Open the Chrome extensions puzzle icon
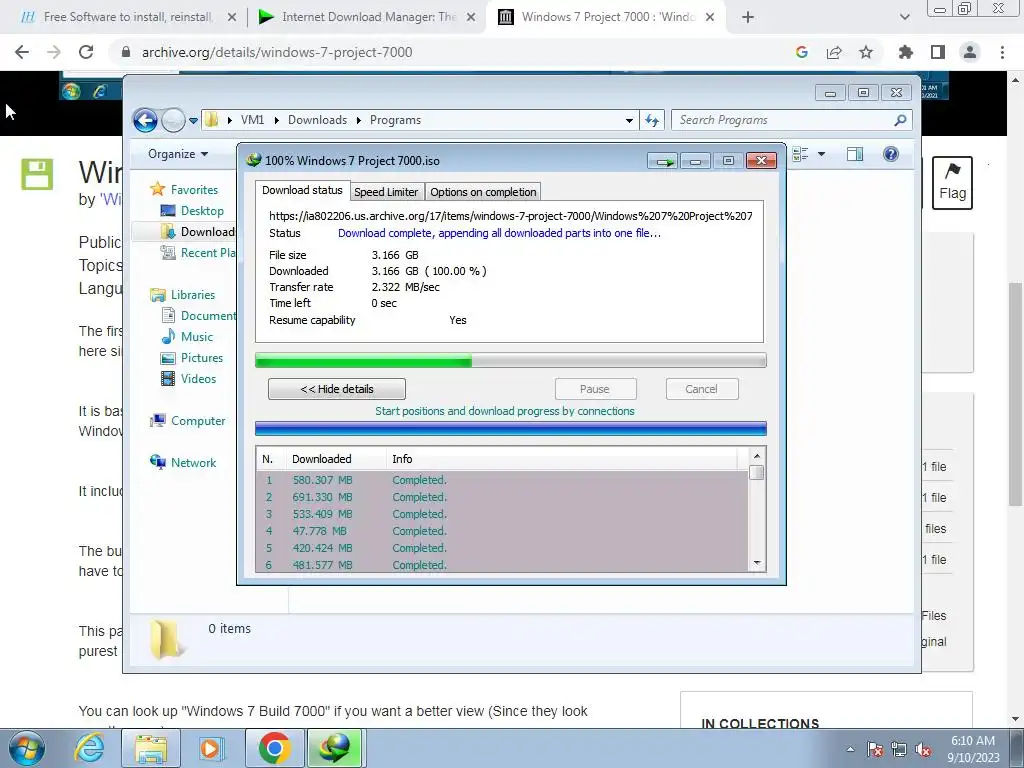 tap(905, 52)
